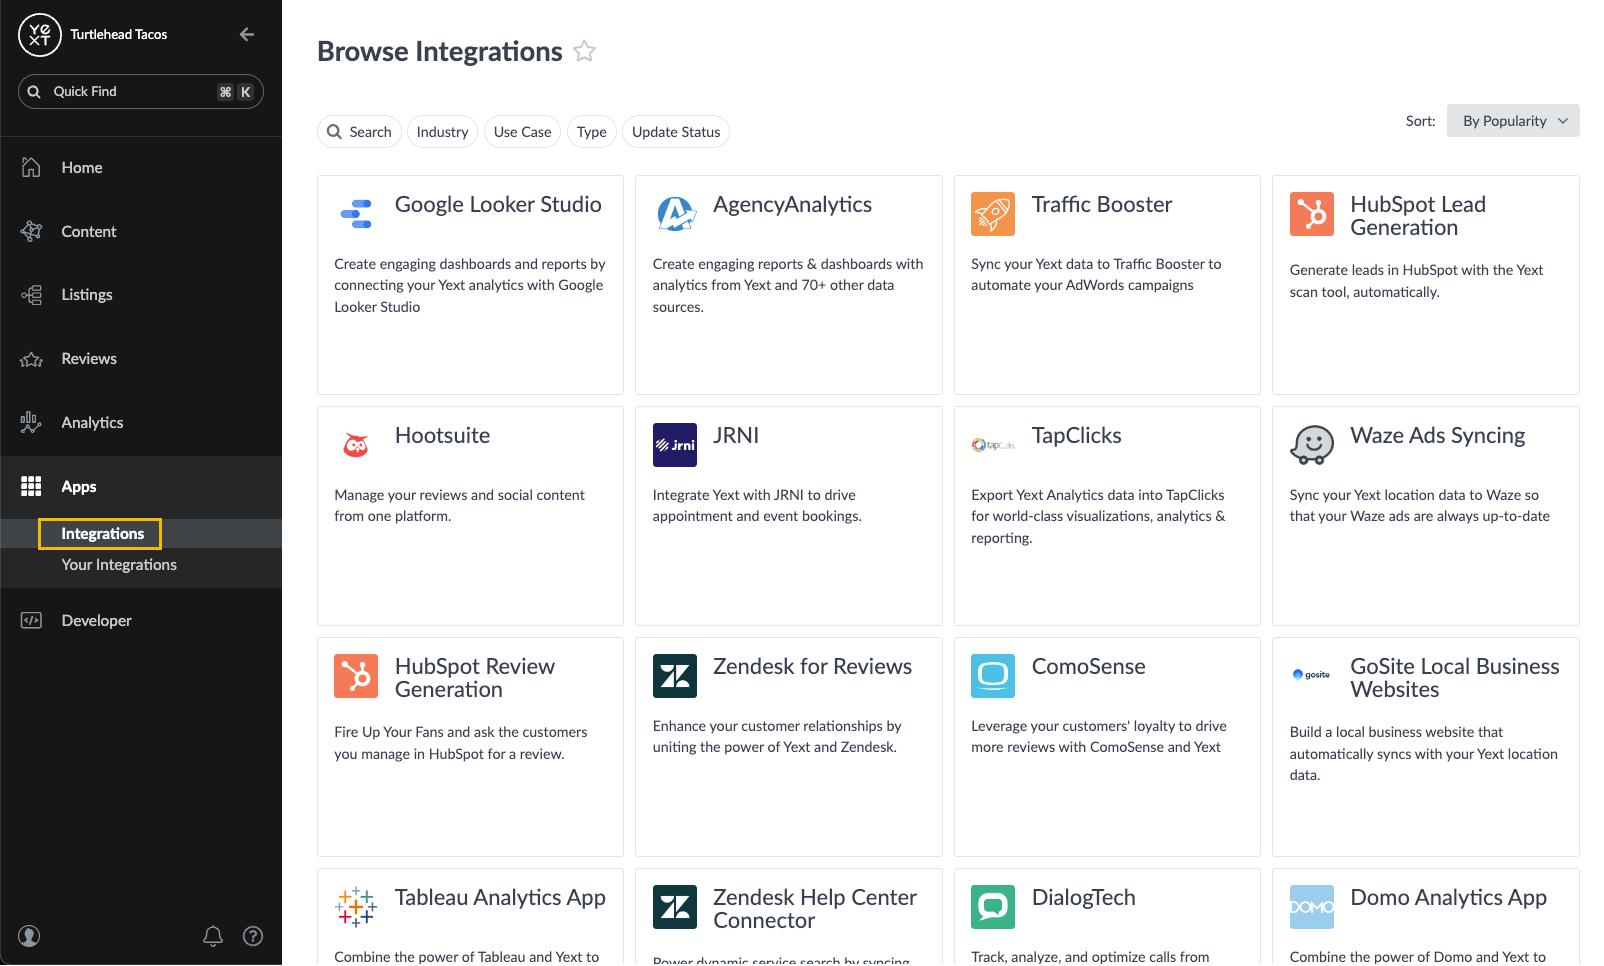This screenshot has width=1604, height=966.
Task: Click the Traffic Booster rocket logo
Action: [993, 214]
